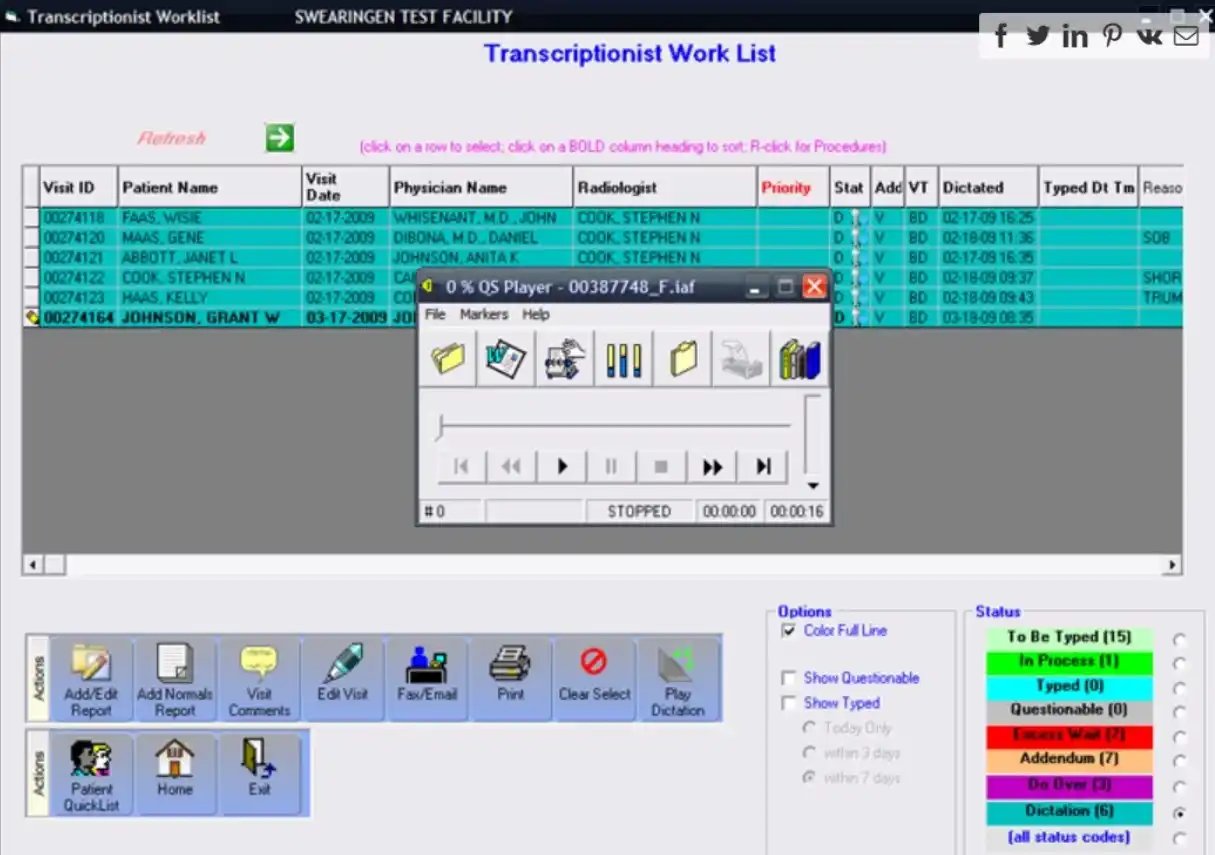Select the (all status codes) radio button
The width and height of the screenshot is (1215, 855).
(x=1180, y=838)
